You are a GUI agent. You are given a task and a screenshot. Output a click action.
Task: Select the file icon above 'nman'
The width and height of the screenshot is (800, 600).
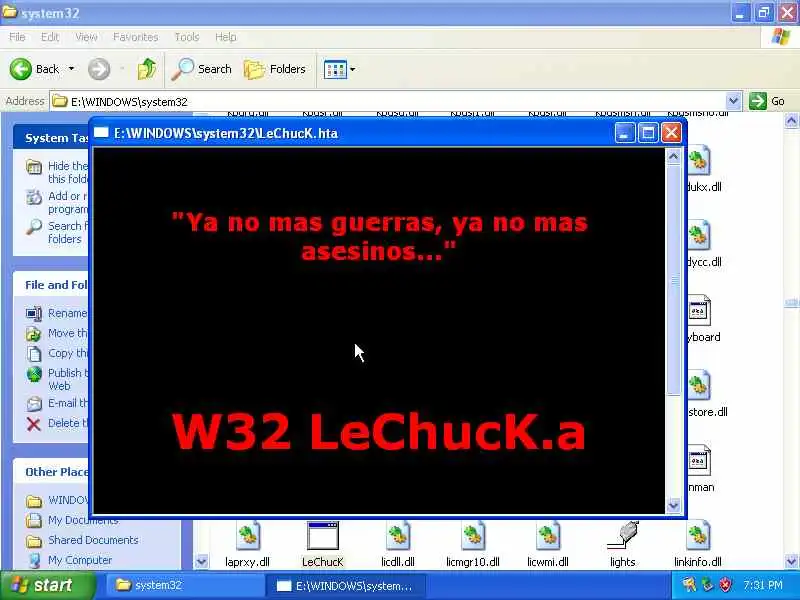(x=698, y=460)
